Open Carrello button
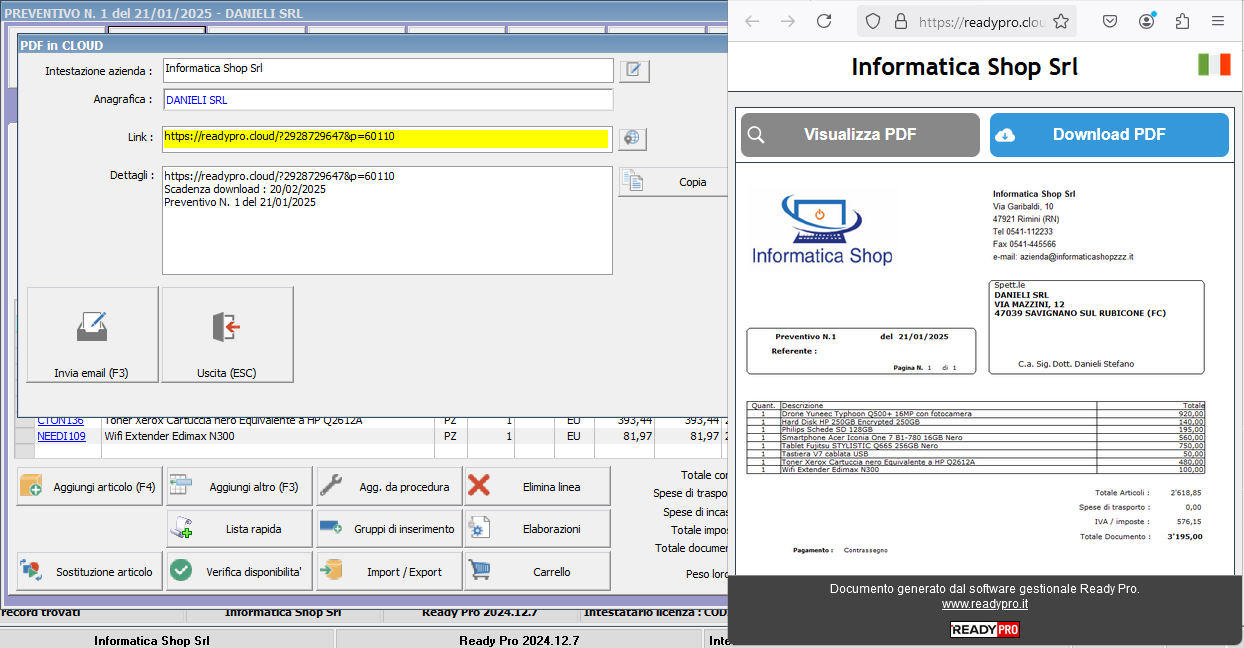1244x648 pixels. pyautogui.click(x=538, y=572)
